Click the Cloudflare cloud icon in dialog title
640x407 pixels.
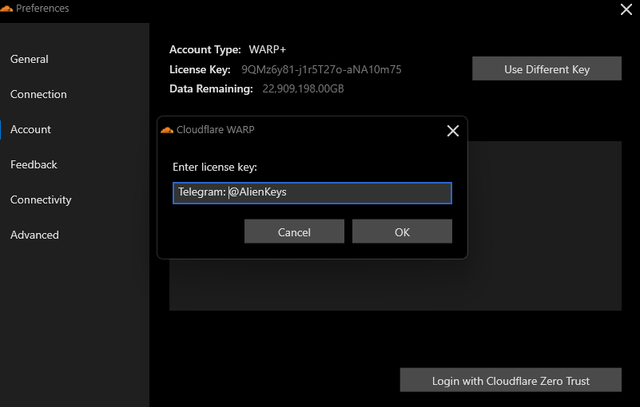[x=167, y=130]
